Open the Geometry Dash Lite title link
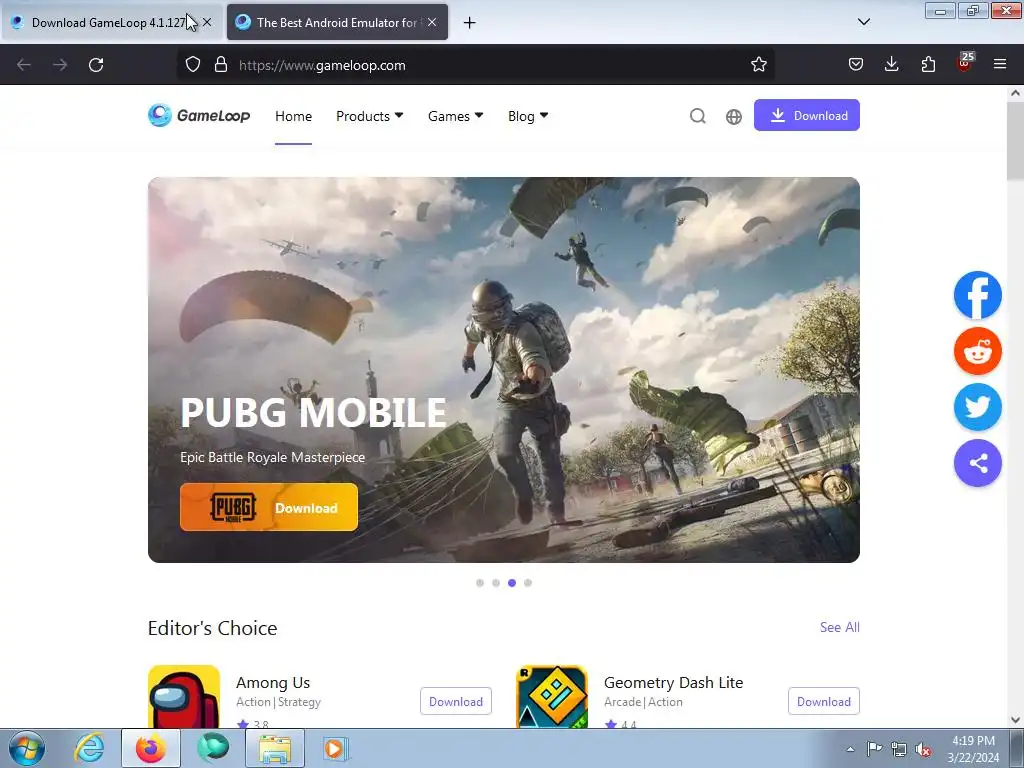This screenshot has height=768, width=1024. click(x=673, y=682)
